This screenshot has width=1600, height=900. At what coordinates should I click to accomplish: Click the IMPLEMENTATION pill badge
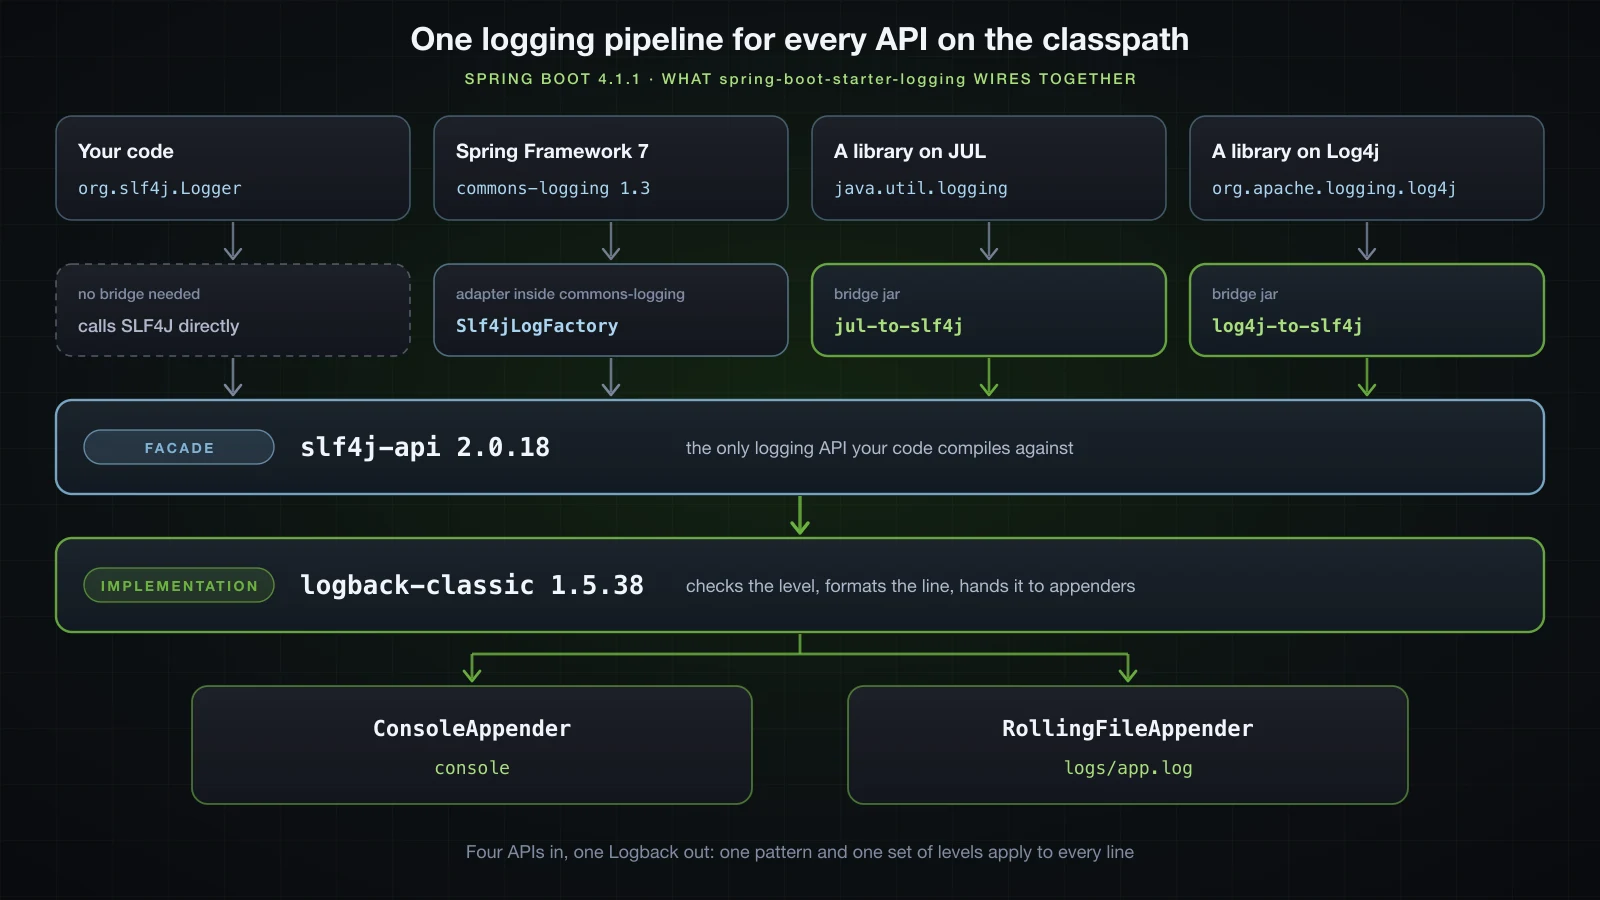(x=179, y=585)
